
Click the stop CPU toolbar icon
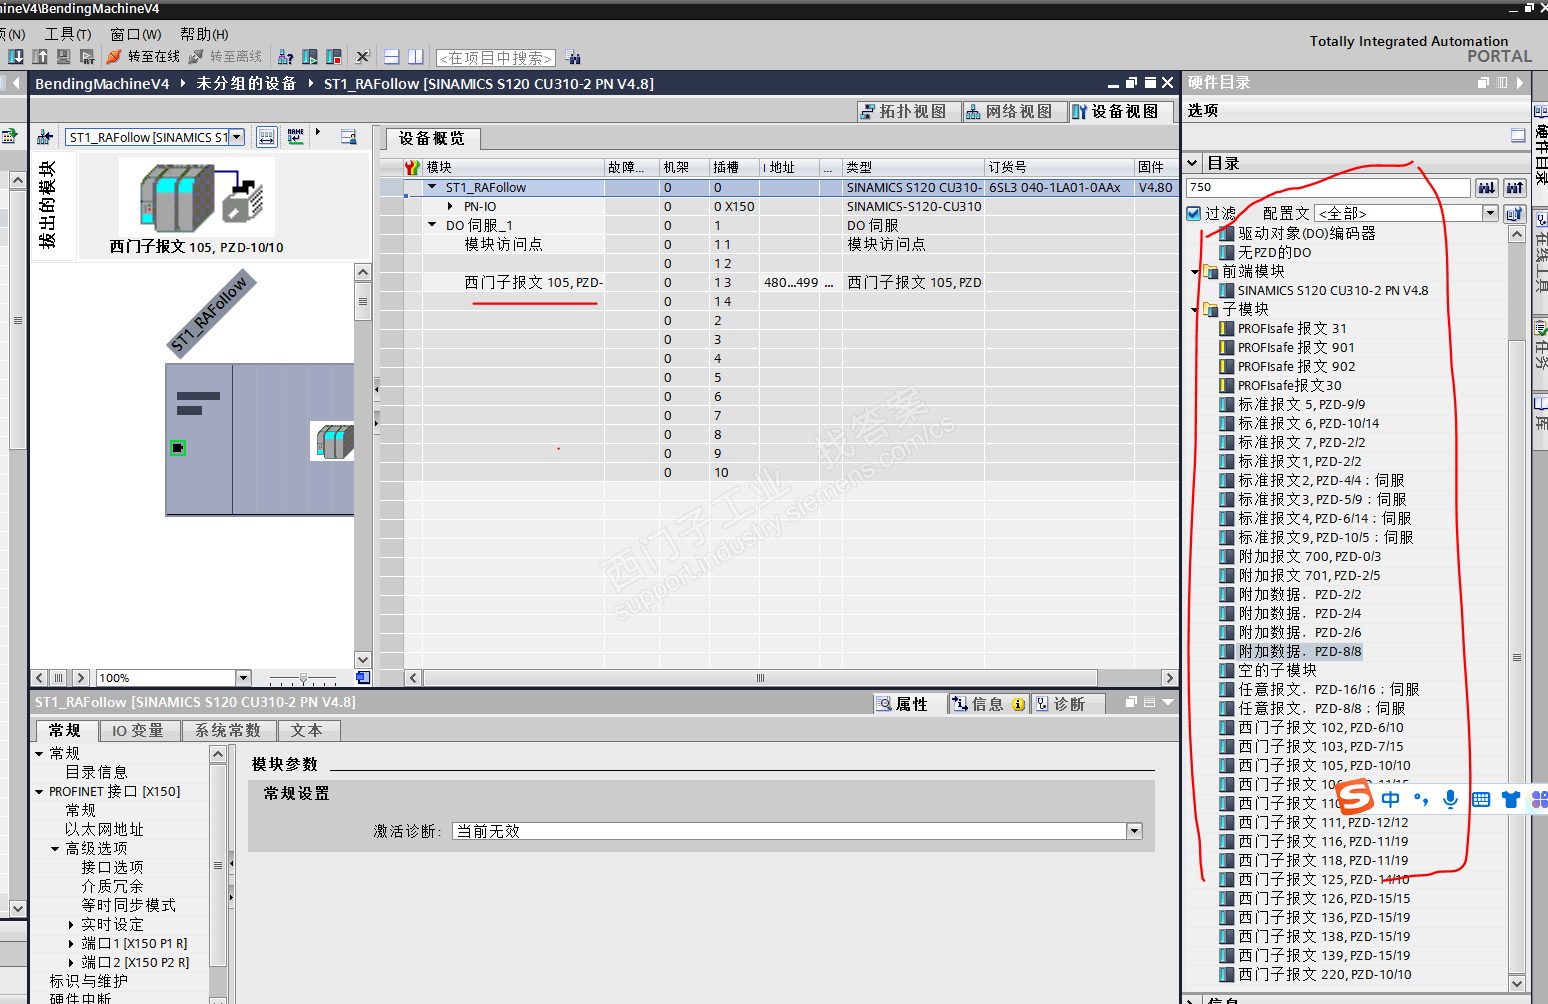click(334, 57)
